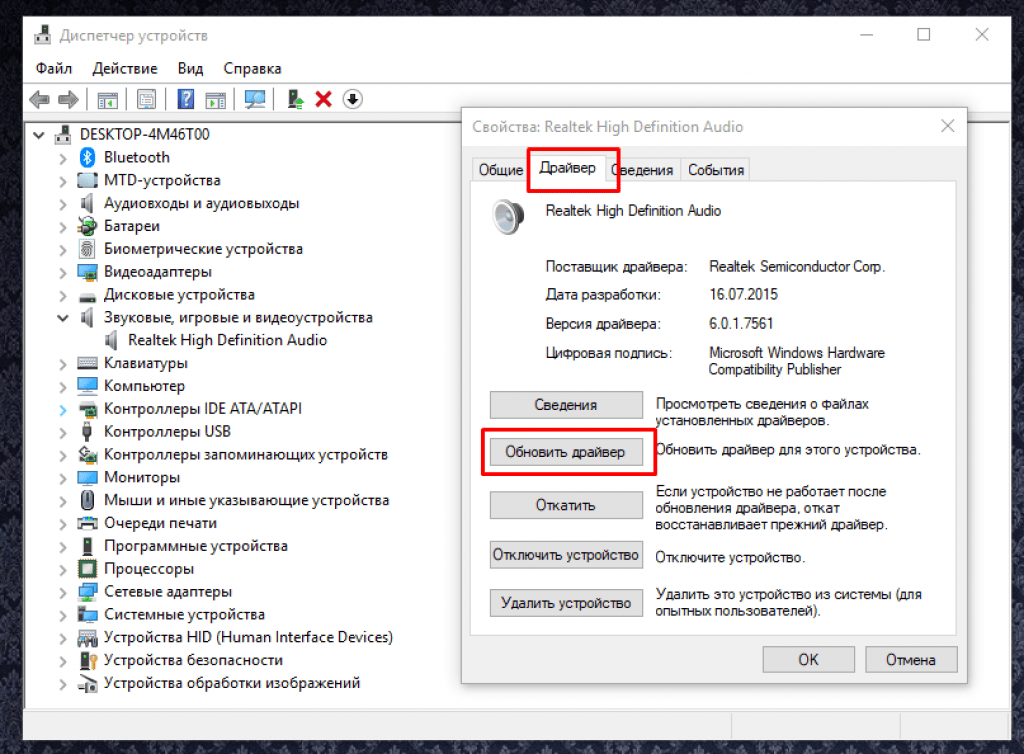
Task: Click the Клавиатуры keyboard icon
Action: pyautogui.click(x=88, y=363)
